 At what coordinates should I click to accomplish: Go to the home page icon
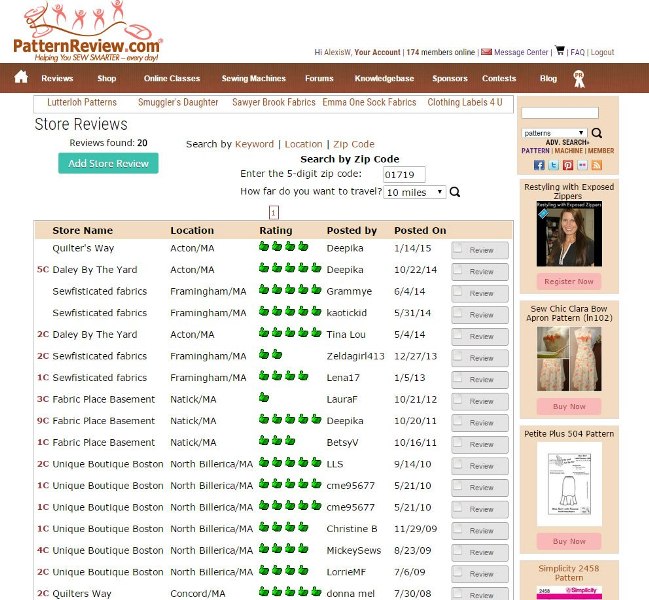point(21,77)
